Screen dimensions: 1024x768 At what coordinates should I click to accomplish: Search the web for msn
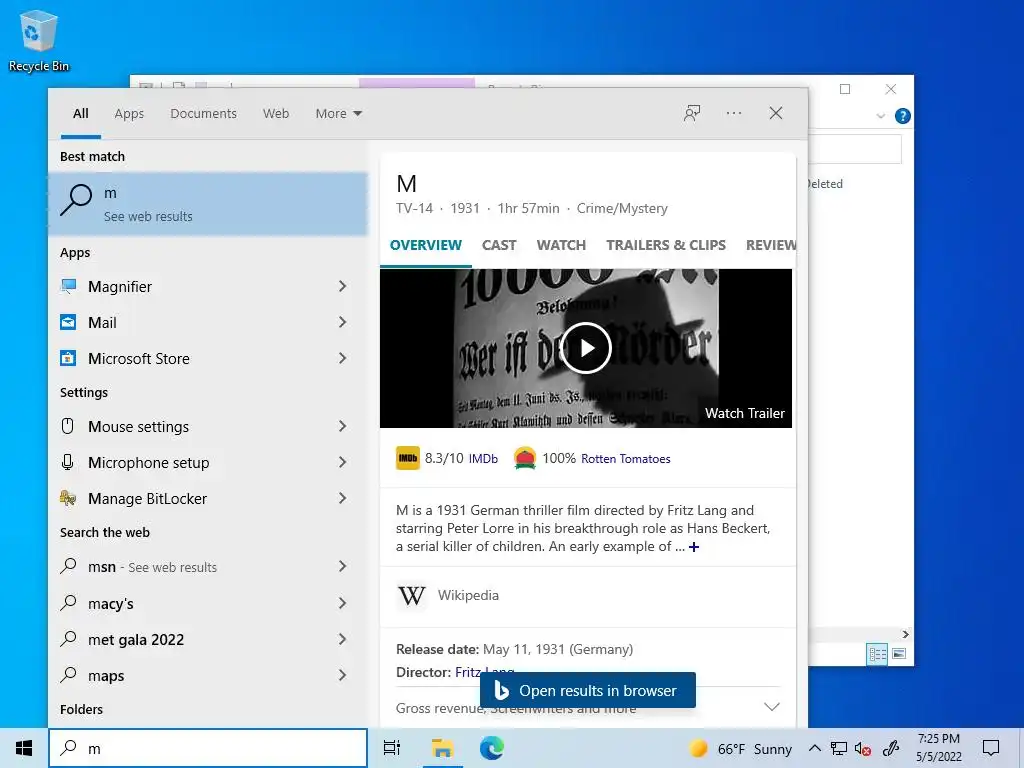coord(208,566)
